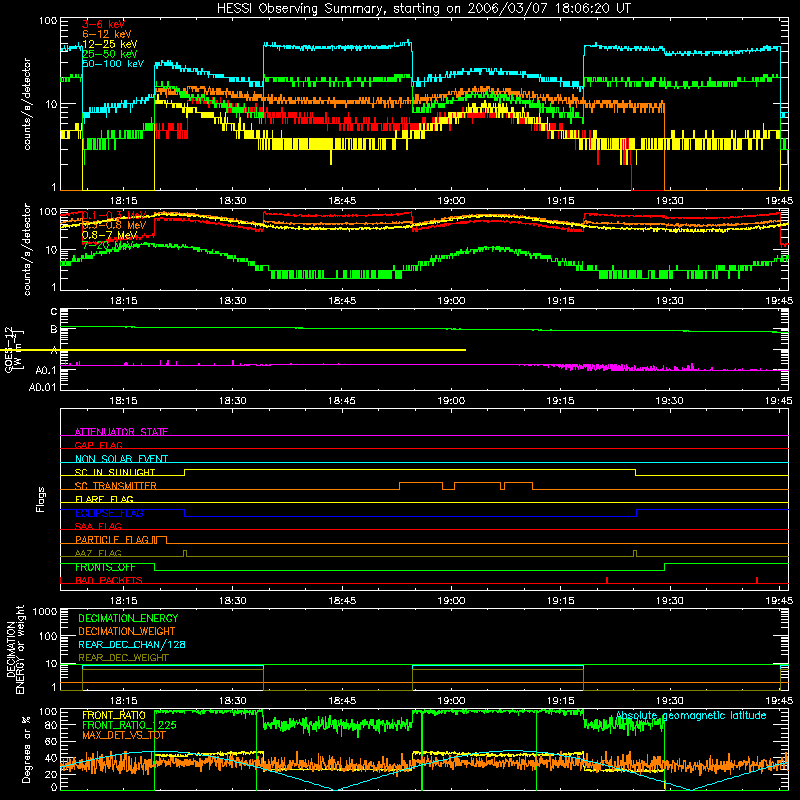Click the Degrees or % axis title
The image size is (800, 800).
(x=26, y=749)
